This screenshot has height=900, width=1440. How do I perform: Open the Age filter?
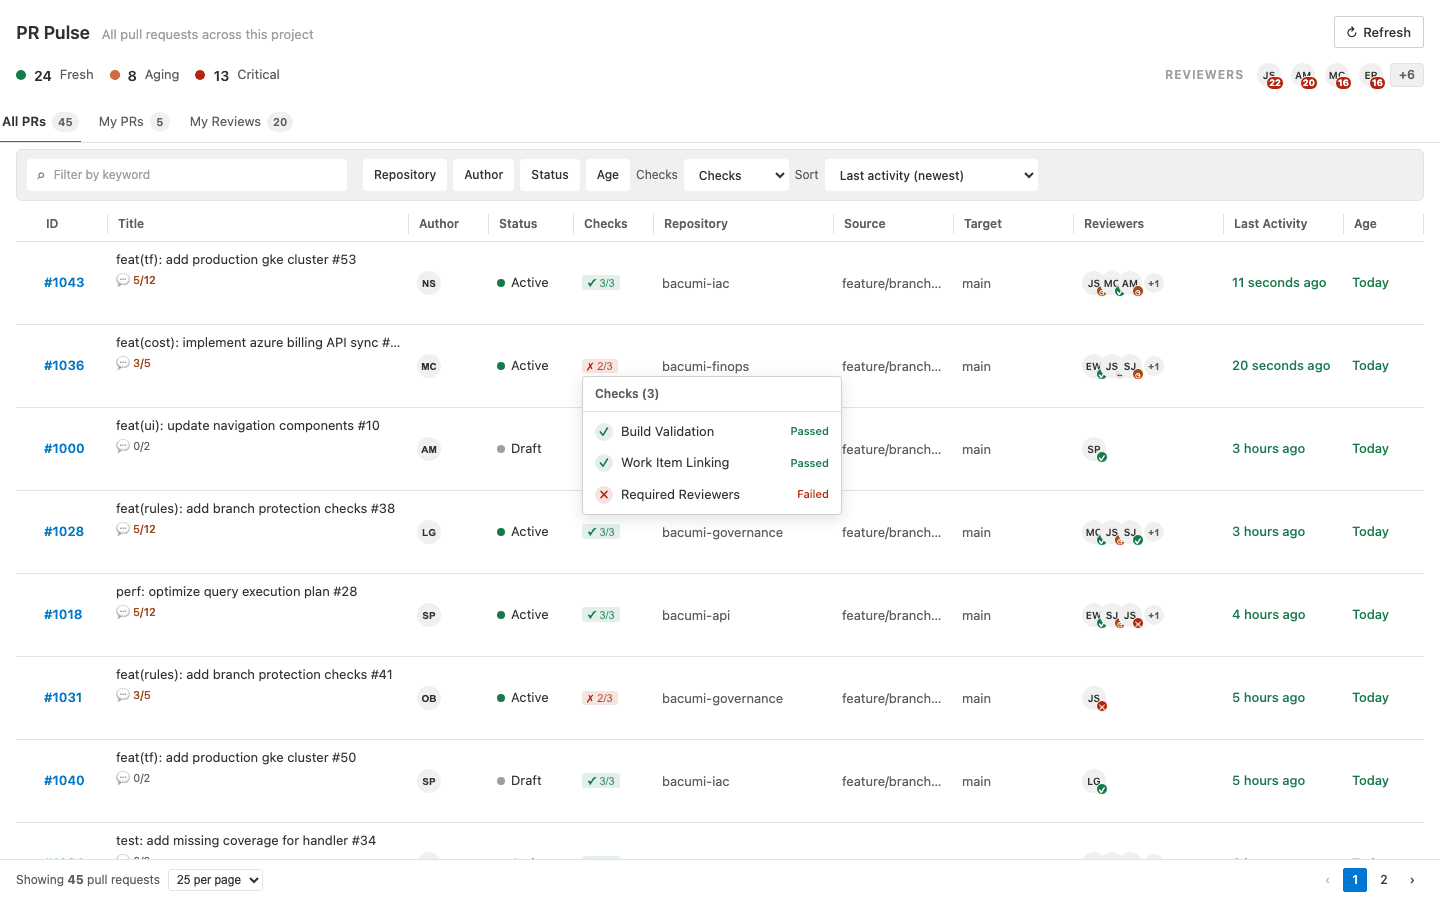[x=608, y=175]
